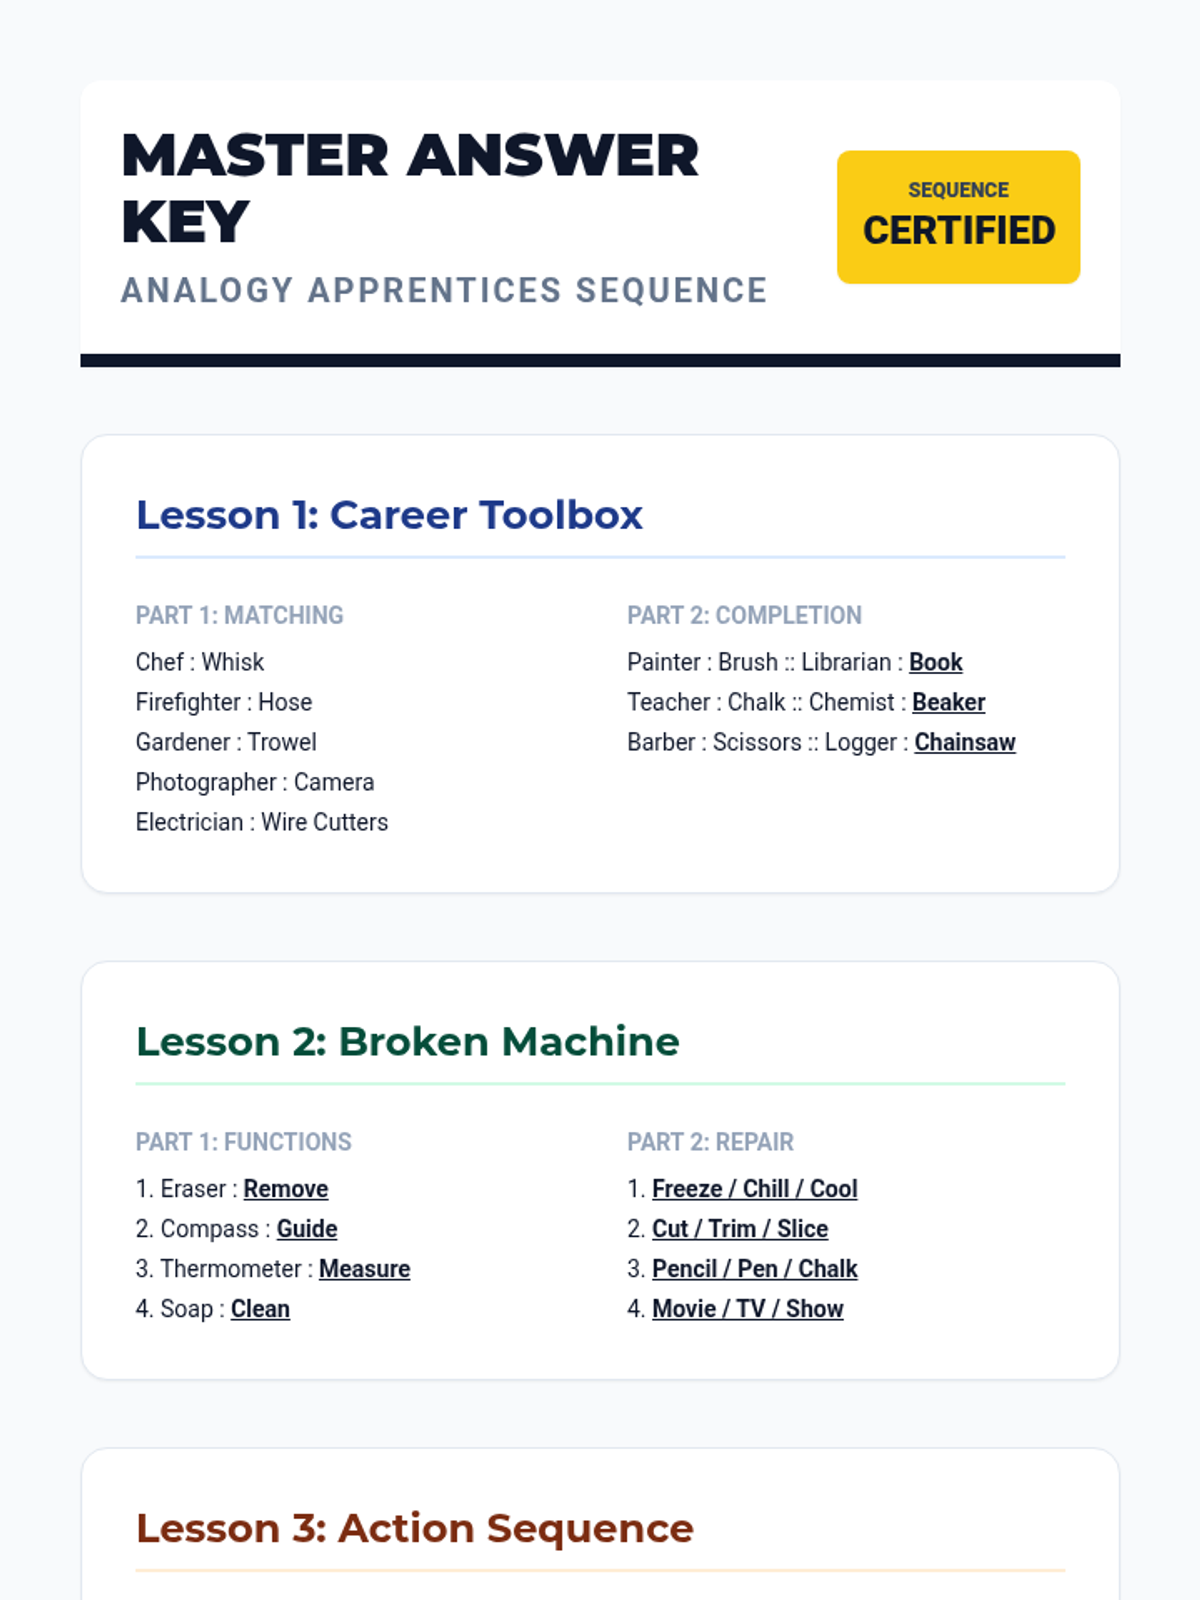Click the Freeze / Chill / Cool answer
This screenshot has height=1600, width=1200.
[754, 1189]
